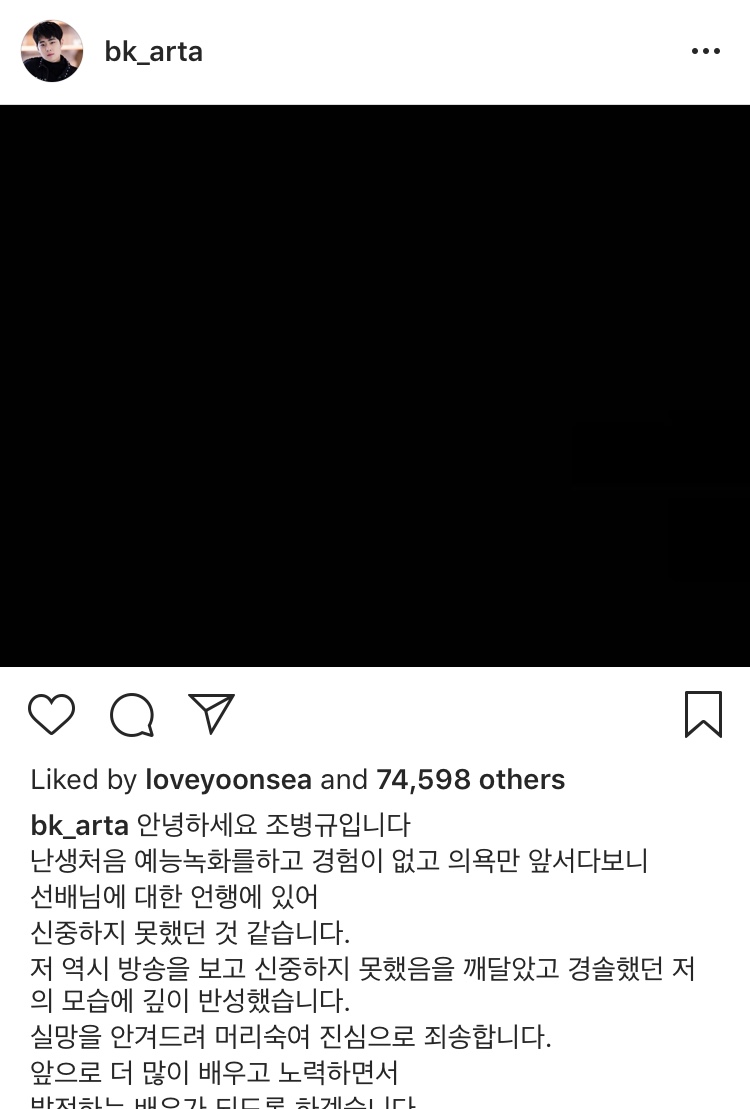Viewport: 750px width, 1109px height.
Task: Tap the apology line ending with 진심으로 죄송합니다
Action: tap(291, 1036)
